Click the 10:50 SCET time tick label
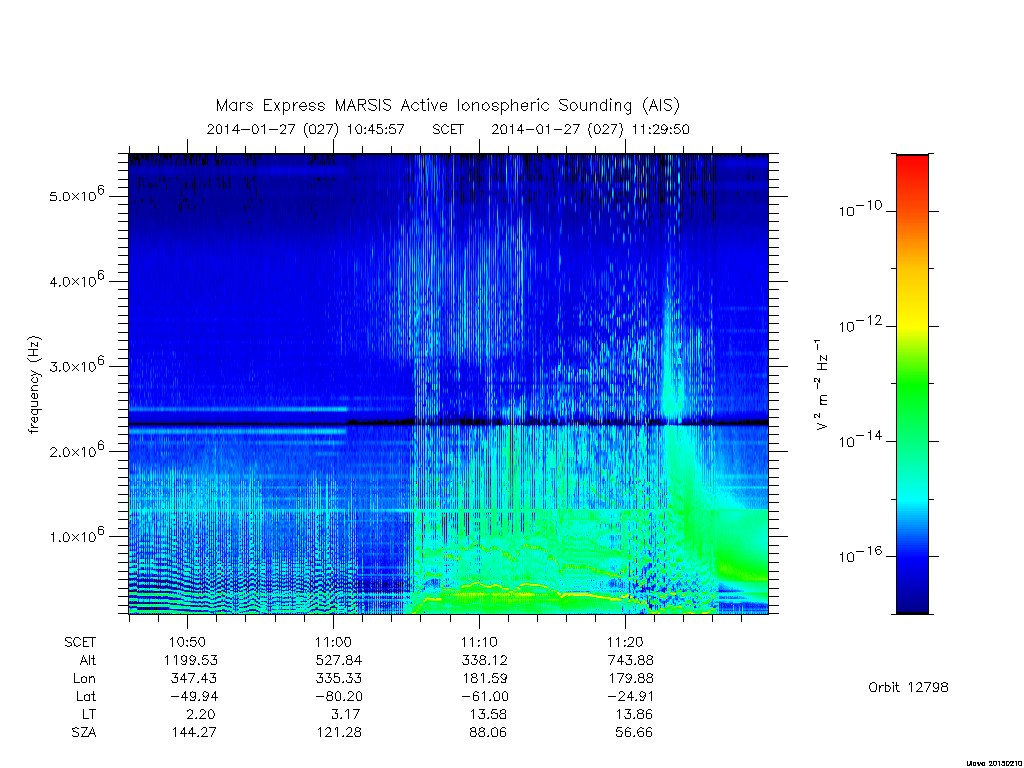This screenshot has height=768, width=1024. tap(187, 642)
